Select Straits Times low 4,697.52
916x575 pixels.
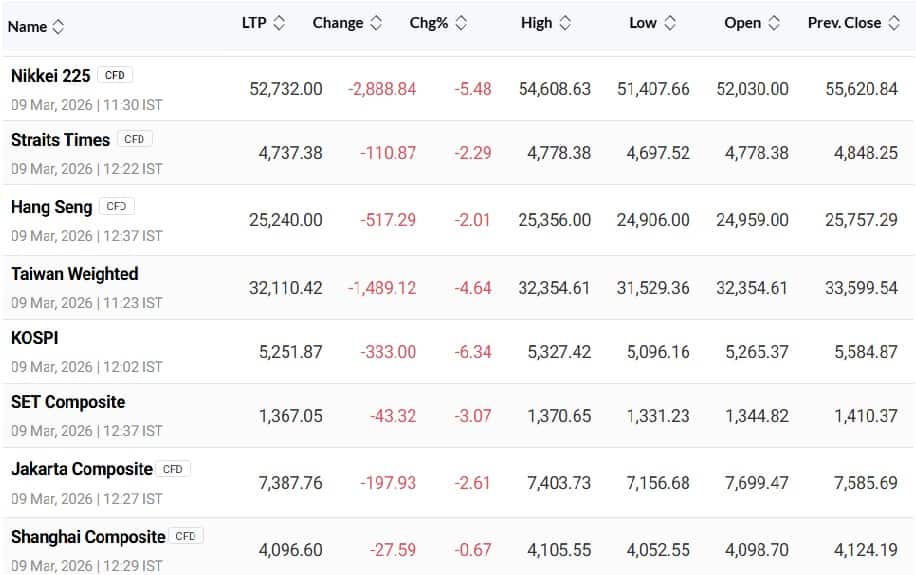tap(658, 153)
